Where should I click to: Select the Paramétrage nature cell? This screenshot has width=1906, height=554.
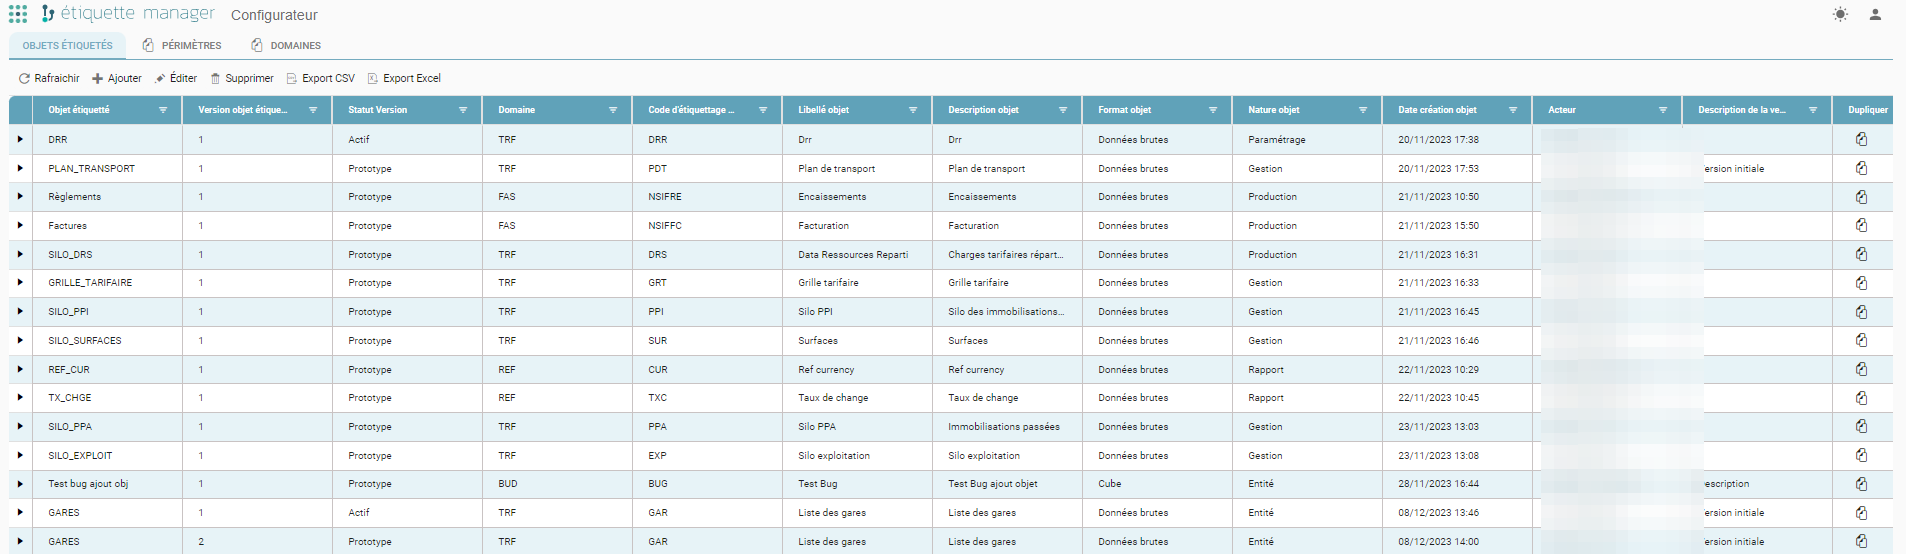coord(1307,140)
